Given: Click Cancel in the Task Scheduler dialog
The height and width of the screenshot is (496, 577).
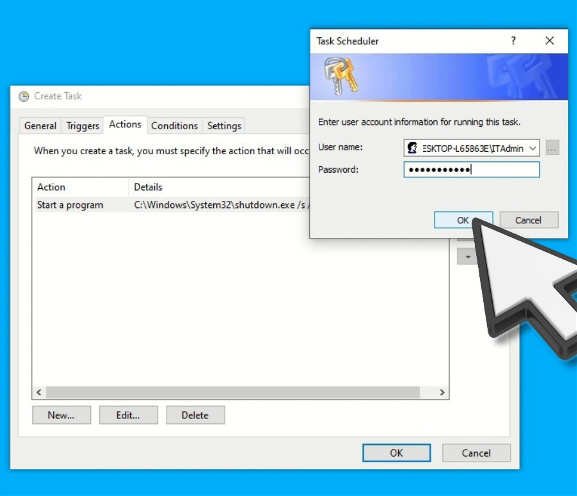Looking at the screenshot, I should [x=529, y=220].
